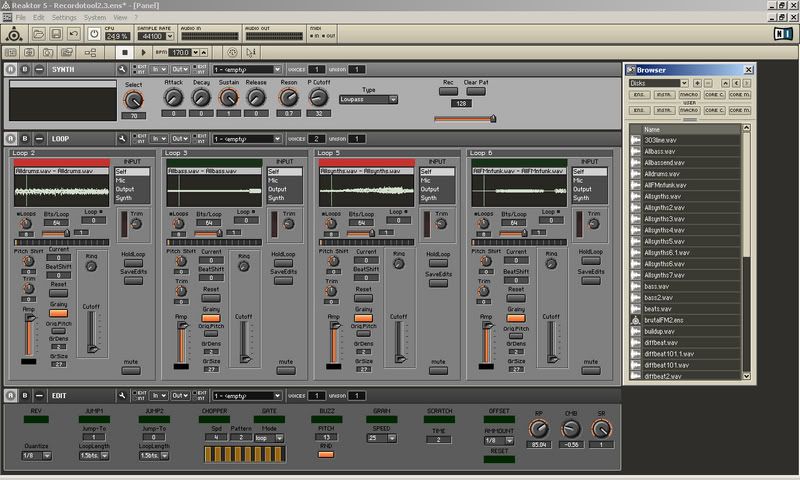This screenshot has height=480, width=800.
Task: Toggle the info hints cursor icon
Action: tap(251, 52)
